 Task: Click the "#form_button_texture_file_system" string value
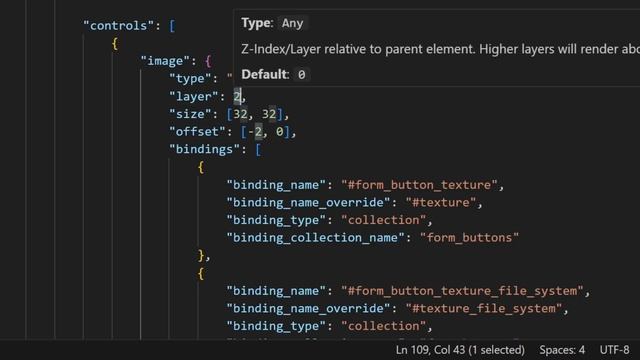coord(462,291)
